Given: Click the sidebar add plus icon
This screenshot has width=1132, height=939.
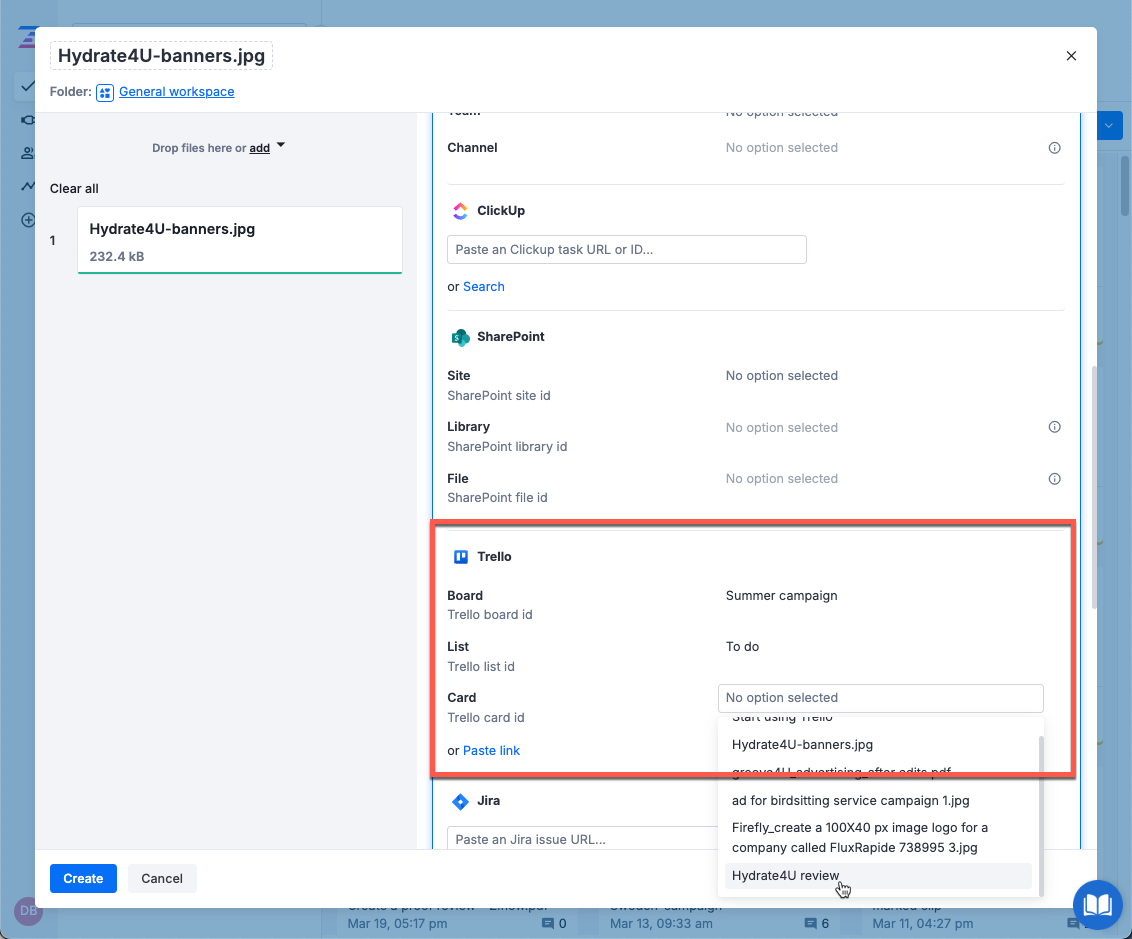Looking at the screenshot, I should coord(28,220).
